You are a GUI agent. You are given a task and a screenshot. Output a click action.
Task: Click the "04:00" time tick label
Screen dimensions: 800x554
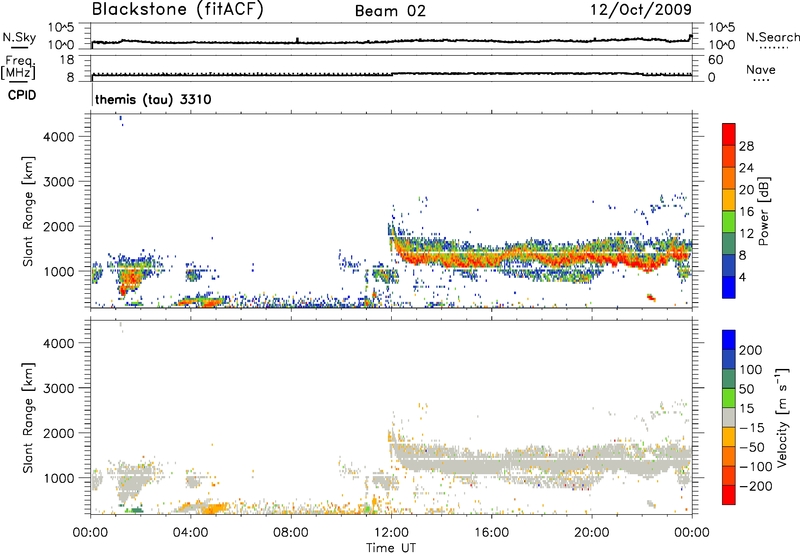click(x=191, y=533)
